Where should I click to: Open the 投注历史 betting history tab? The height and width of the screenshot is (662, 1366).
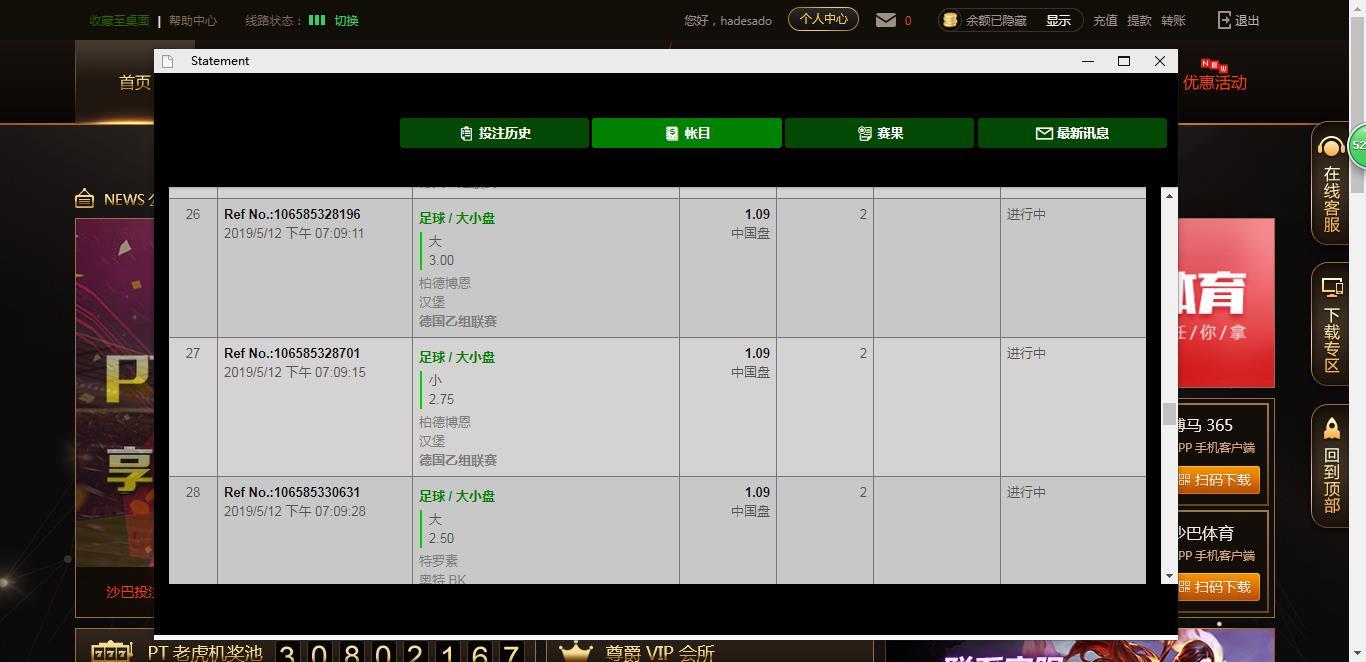coord(494,133)
